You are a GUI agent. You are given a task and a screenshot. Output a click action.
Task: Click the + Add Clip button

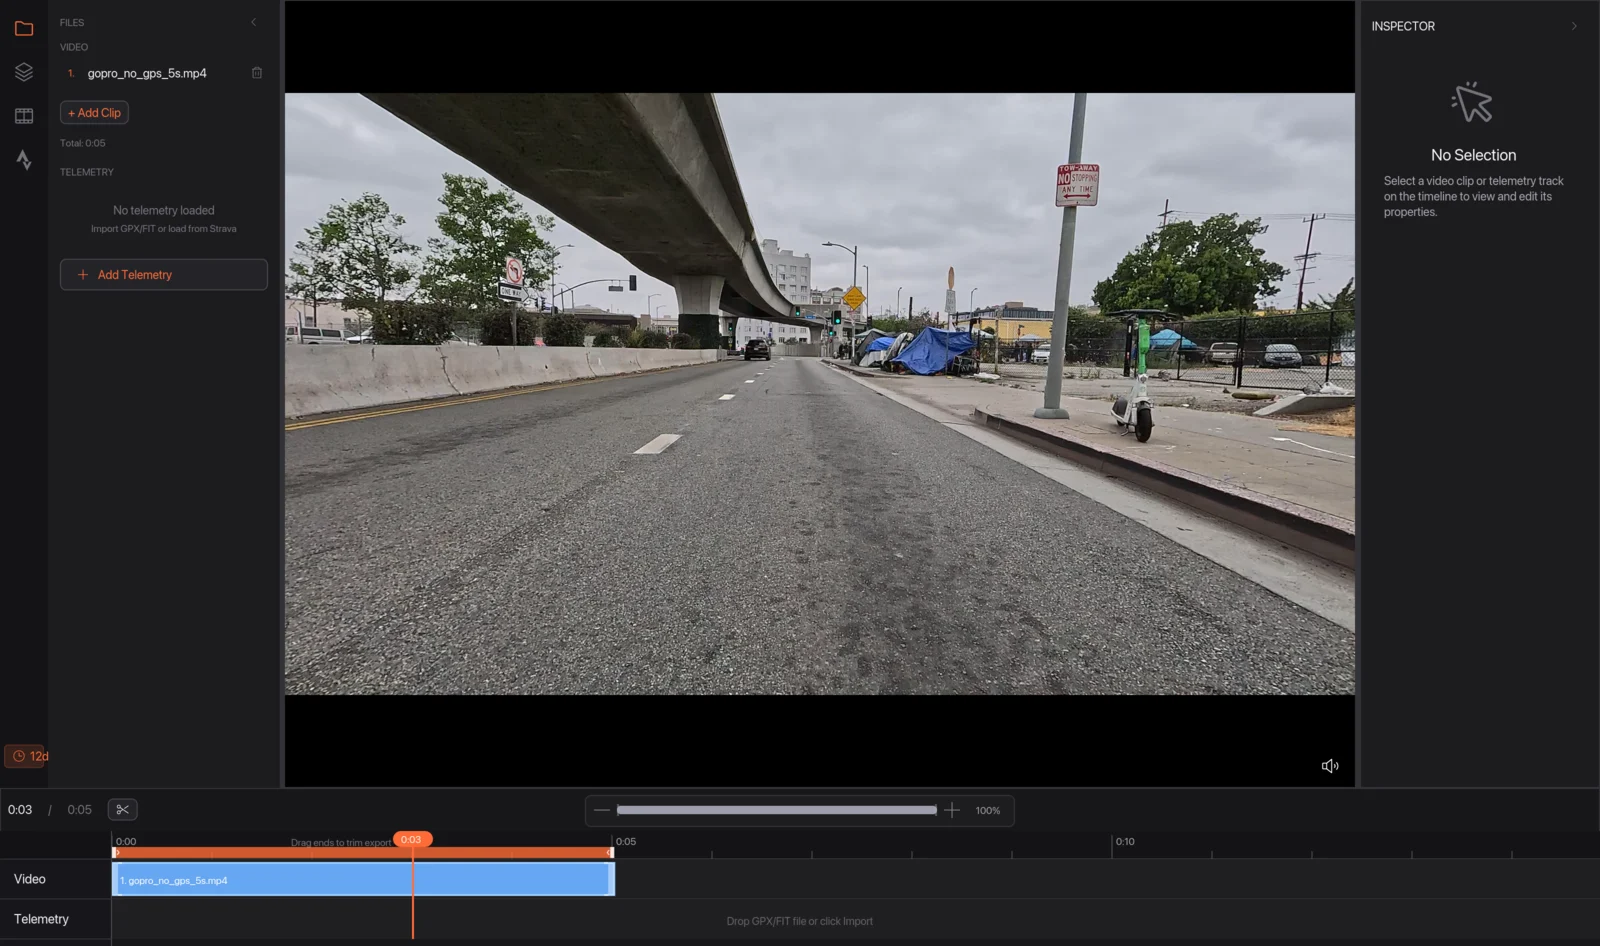click(x=94, y=113)
